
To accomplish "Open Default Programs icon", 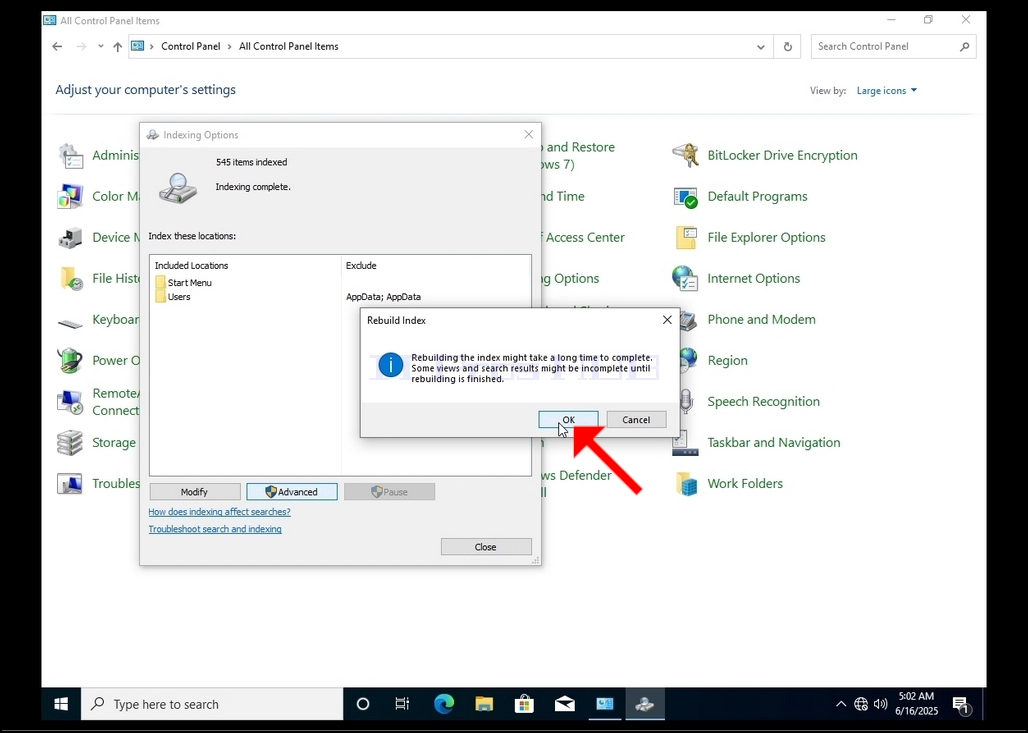I will pos(686,197).
